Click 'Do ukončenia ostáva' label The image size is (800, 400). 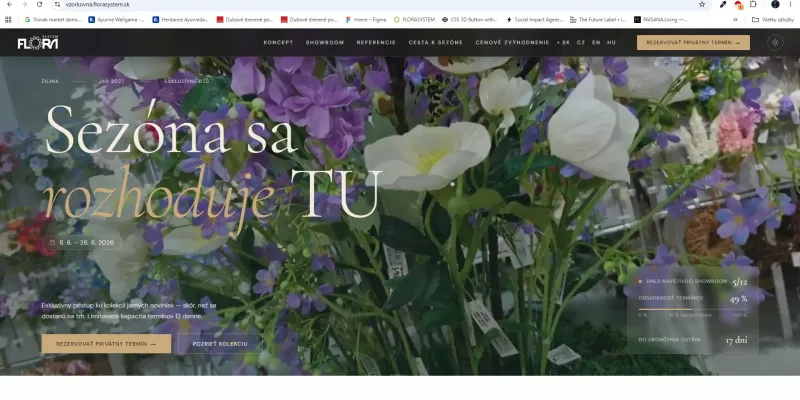pyautogui.click(x=669, y=339)
